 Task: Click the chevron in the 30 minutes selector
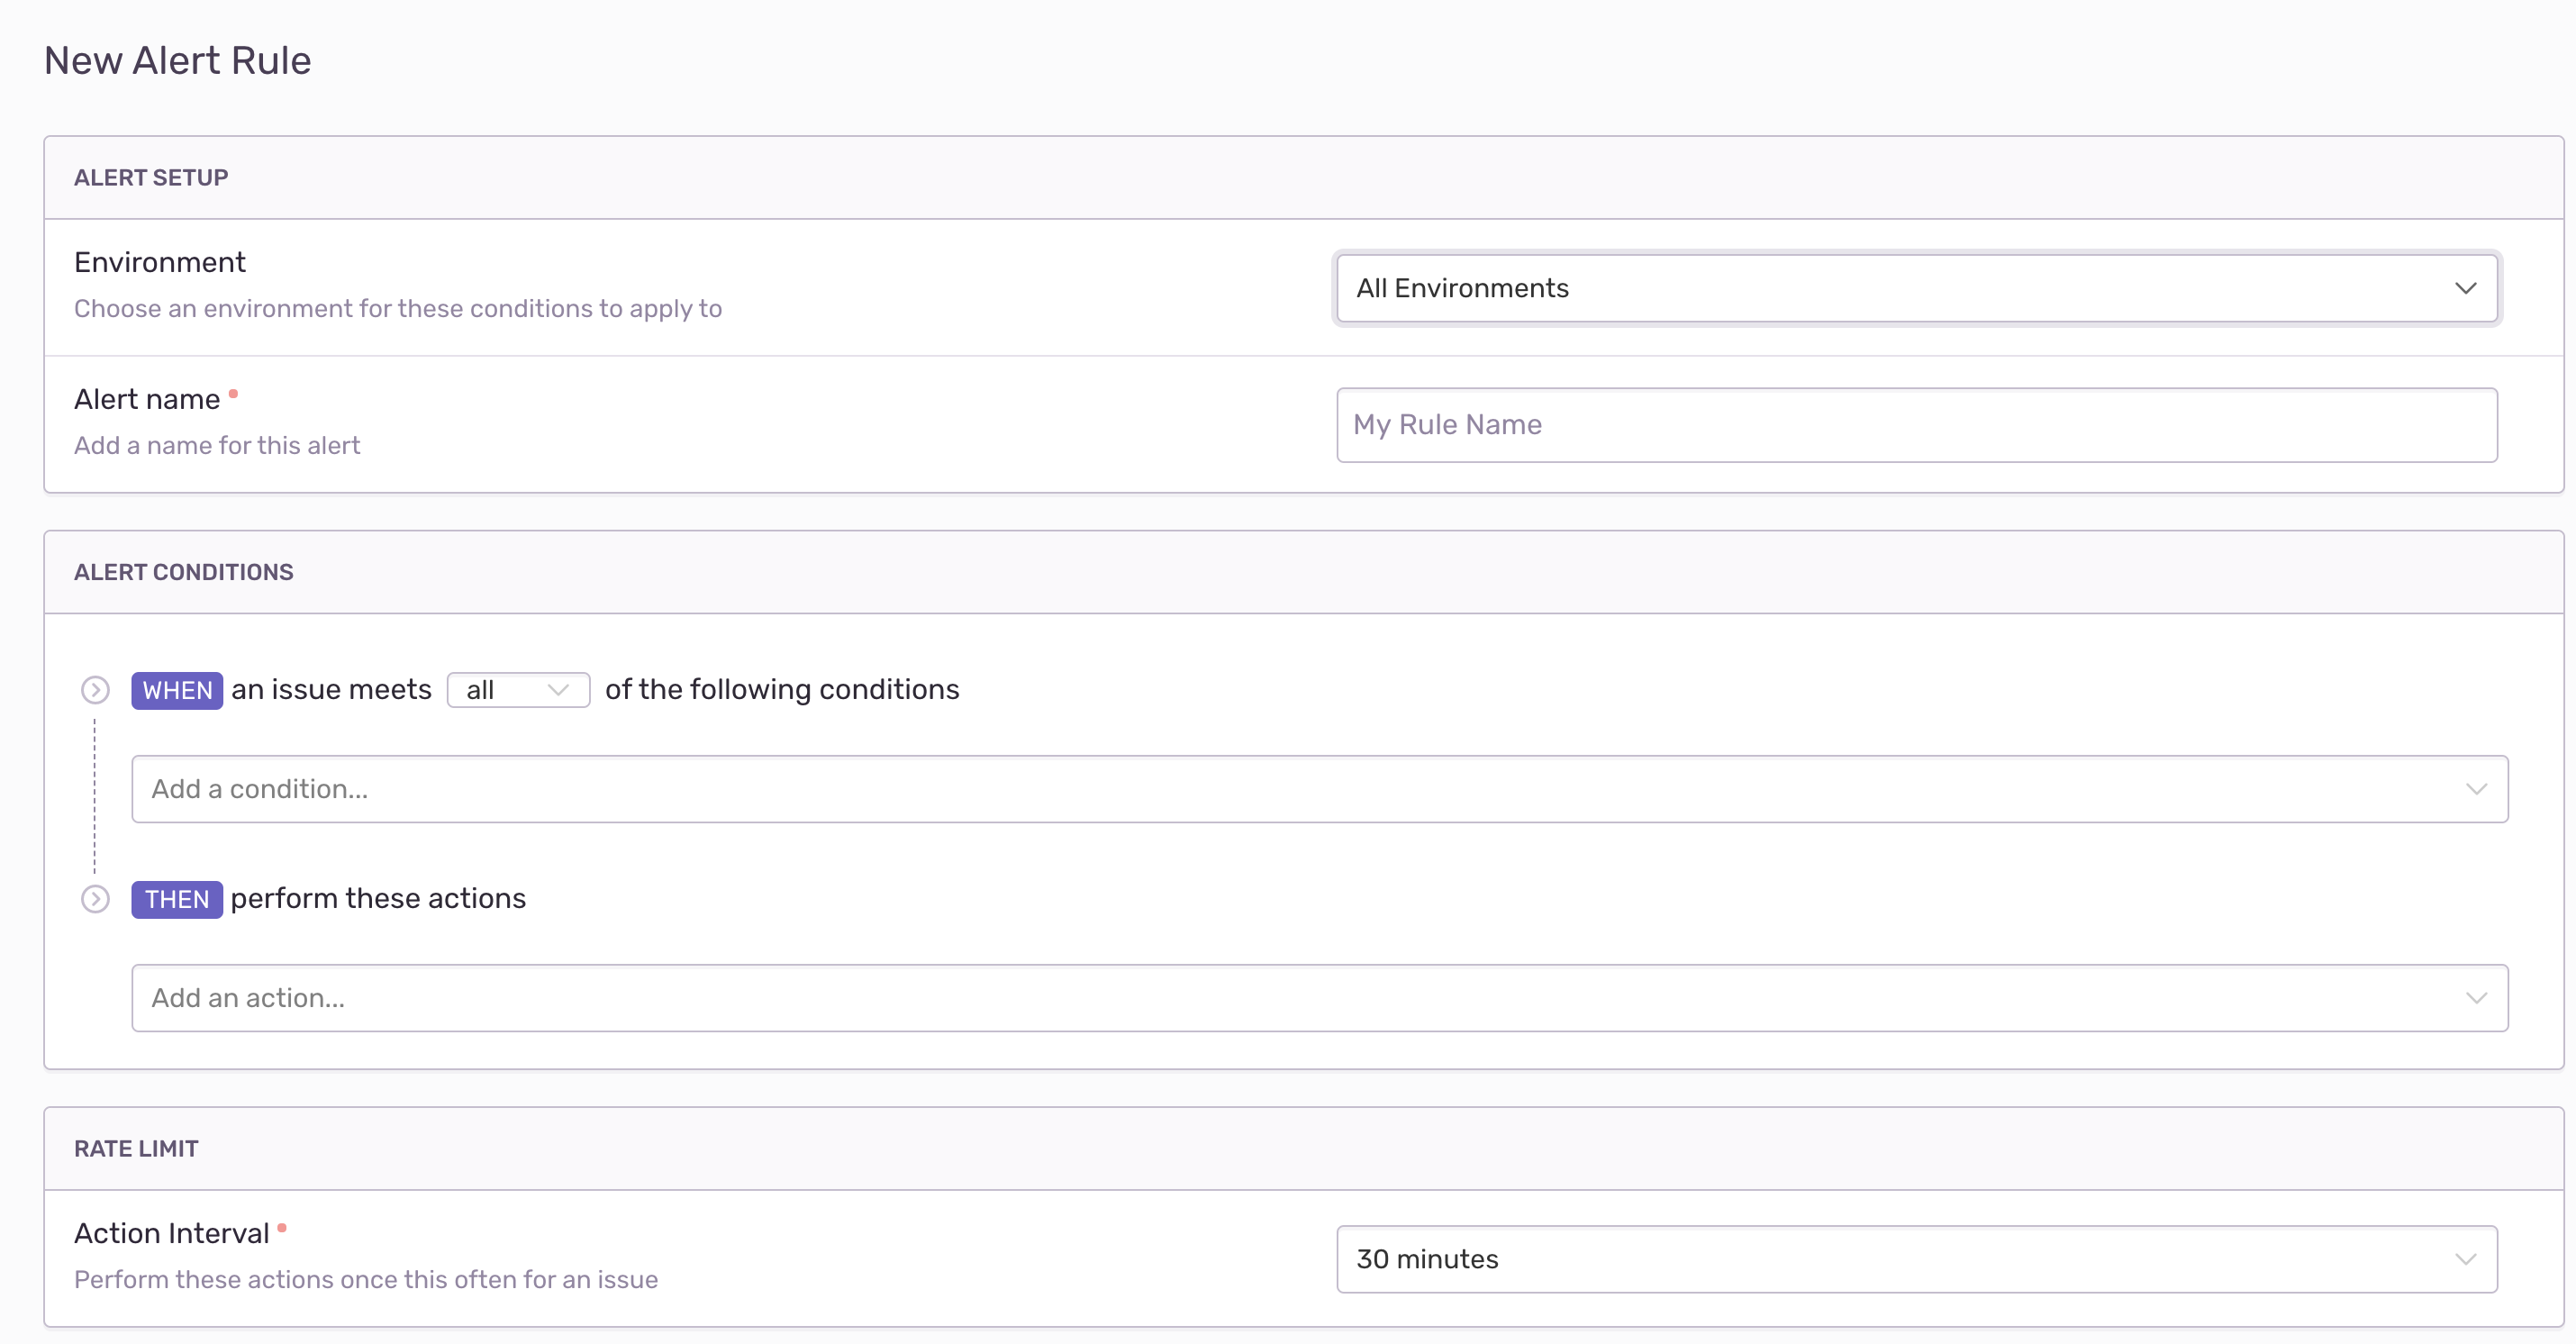coord(2465,1259)
